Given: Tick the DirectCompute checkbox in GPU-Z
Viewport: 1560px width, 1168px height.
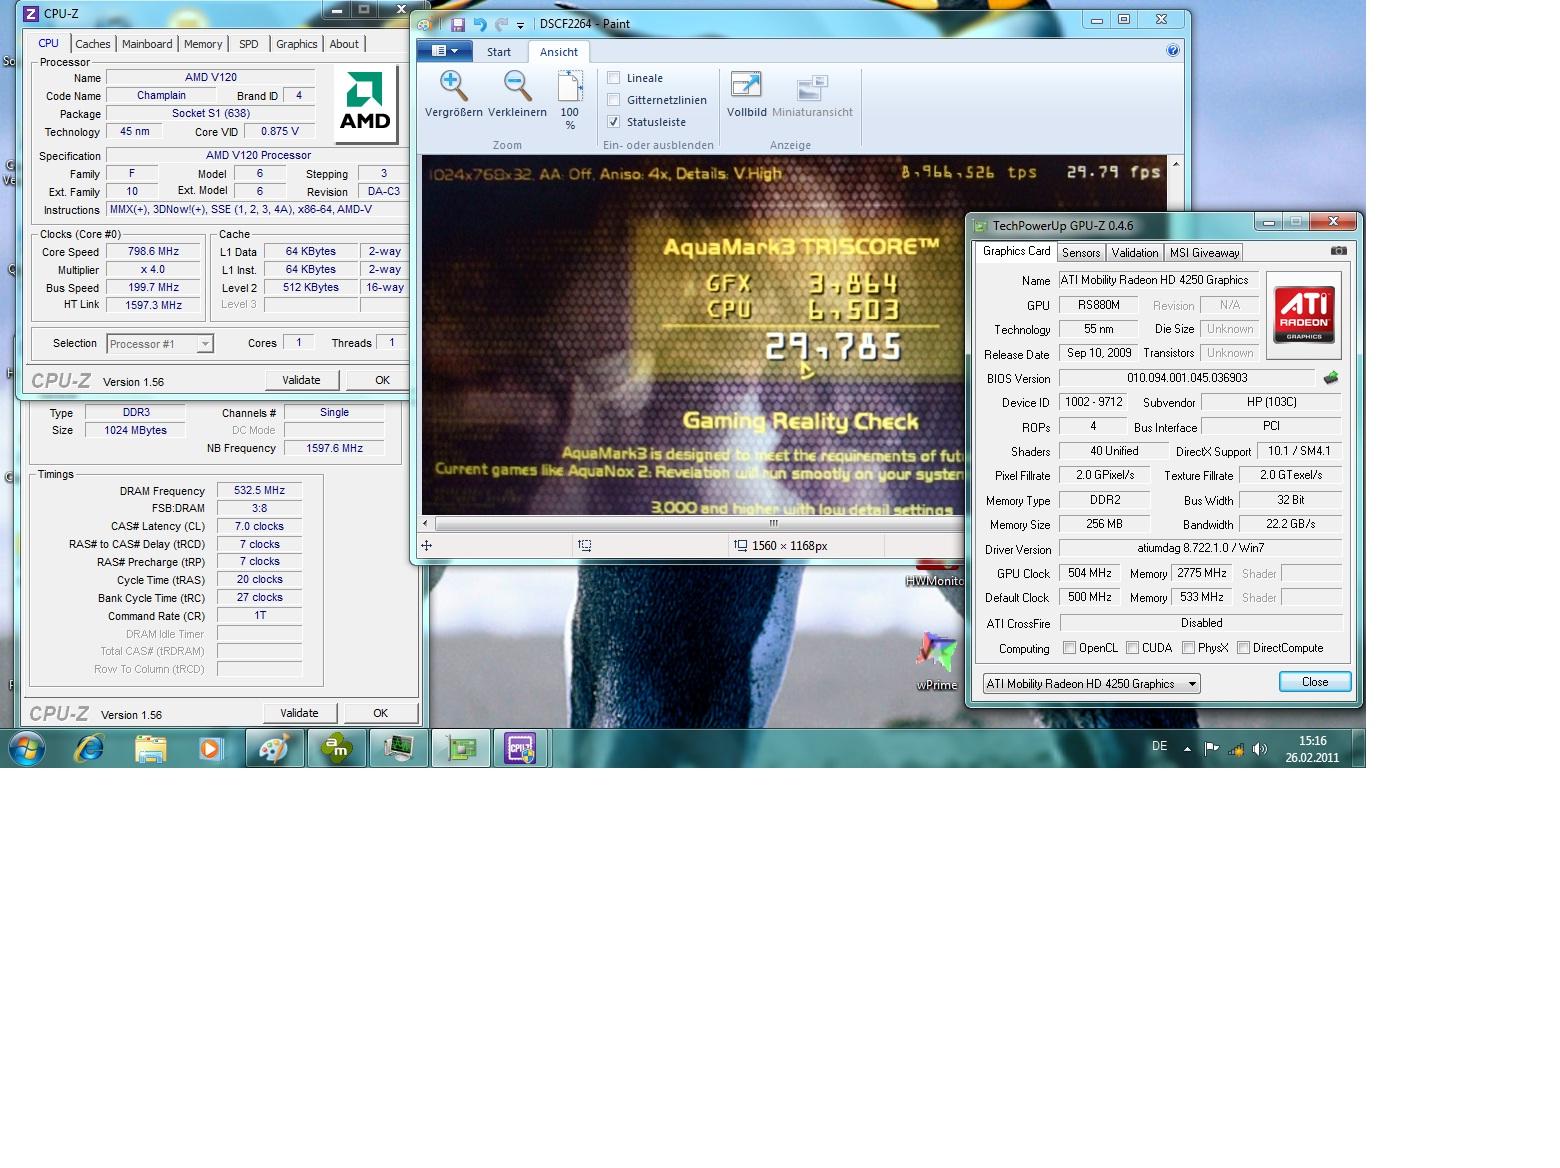Looking at the screenshot, I should pos(1243,648).
